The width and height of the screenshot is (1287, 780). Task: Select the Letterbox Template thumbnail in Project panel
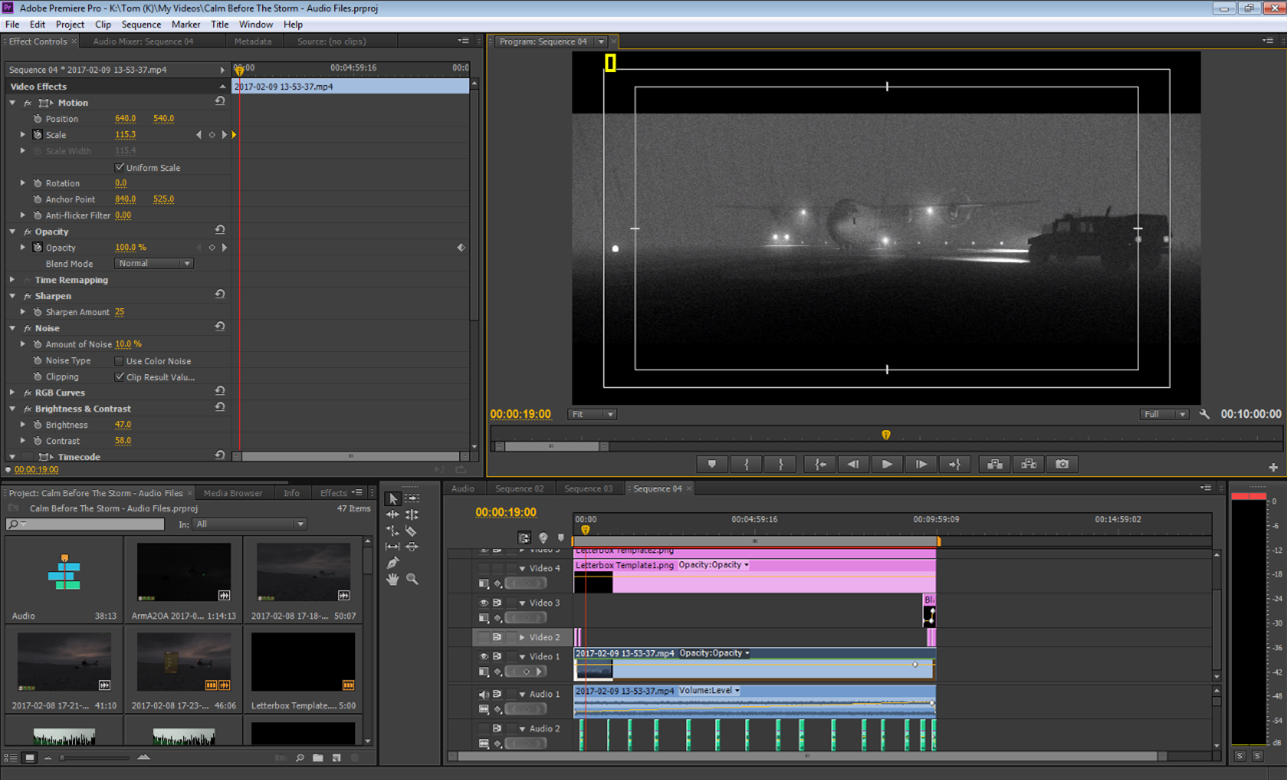tap(303, 662)
